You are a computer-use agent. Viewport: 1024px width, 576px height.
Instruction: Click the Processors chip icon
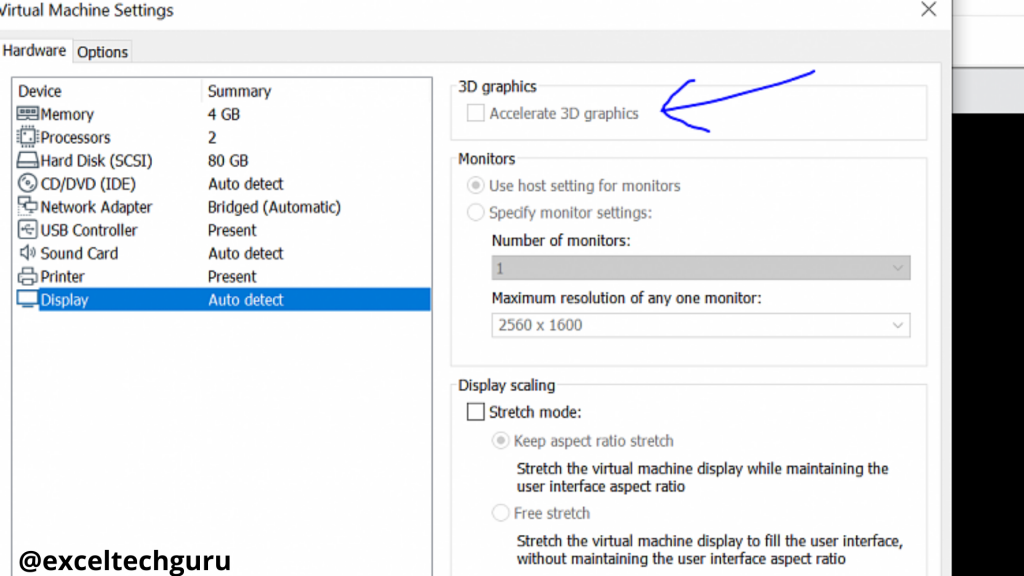tap(27, 137)
